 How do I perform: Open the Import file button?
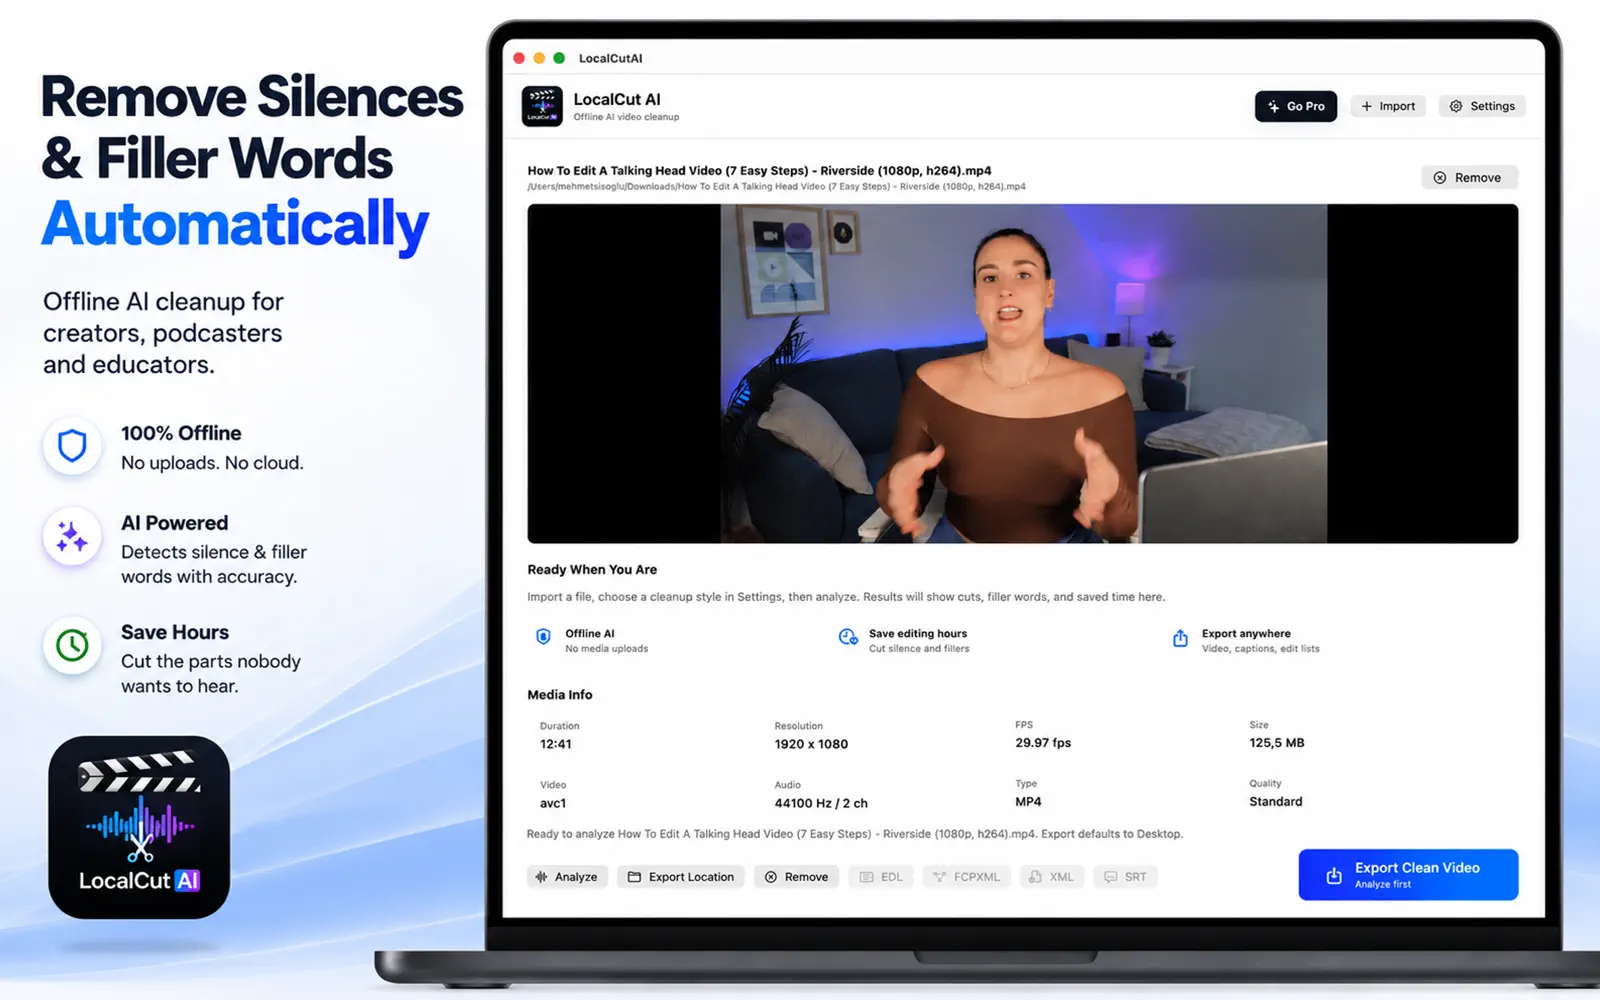[x=1388, y=106]
